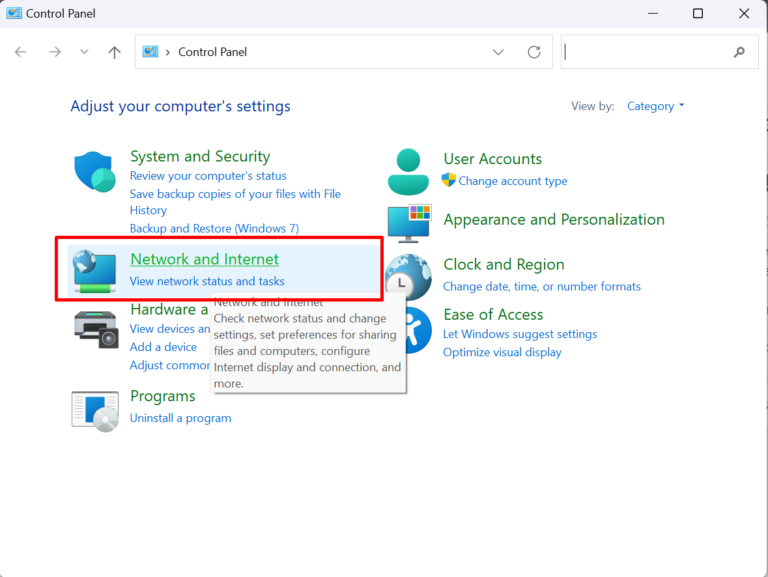Open the address bar history dropdown
This screenshot has height=577, width=768.
[x=498, y=52]
